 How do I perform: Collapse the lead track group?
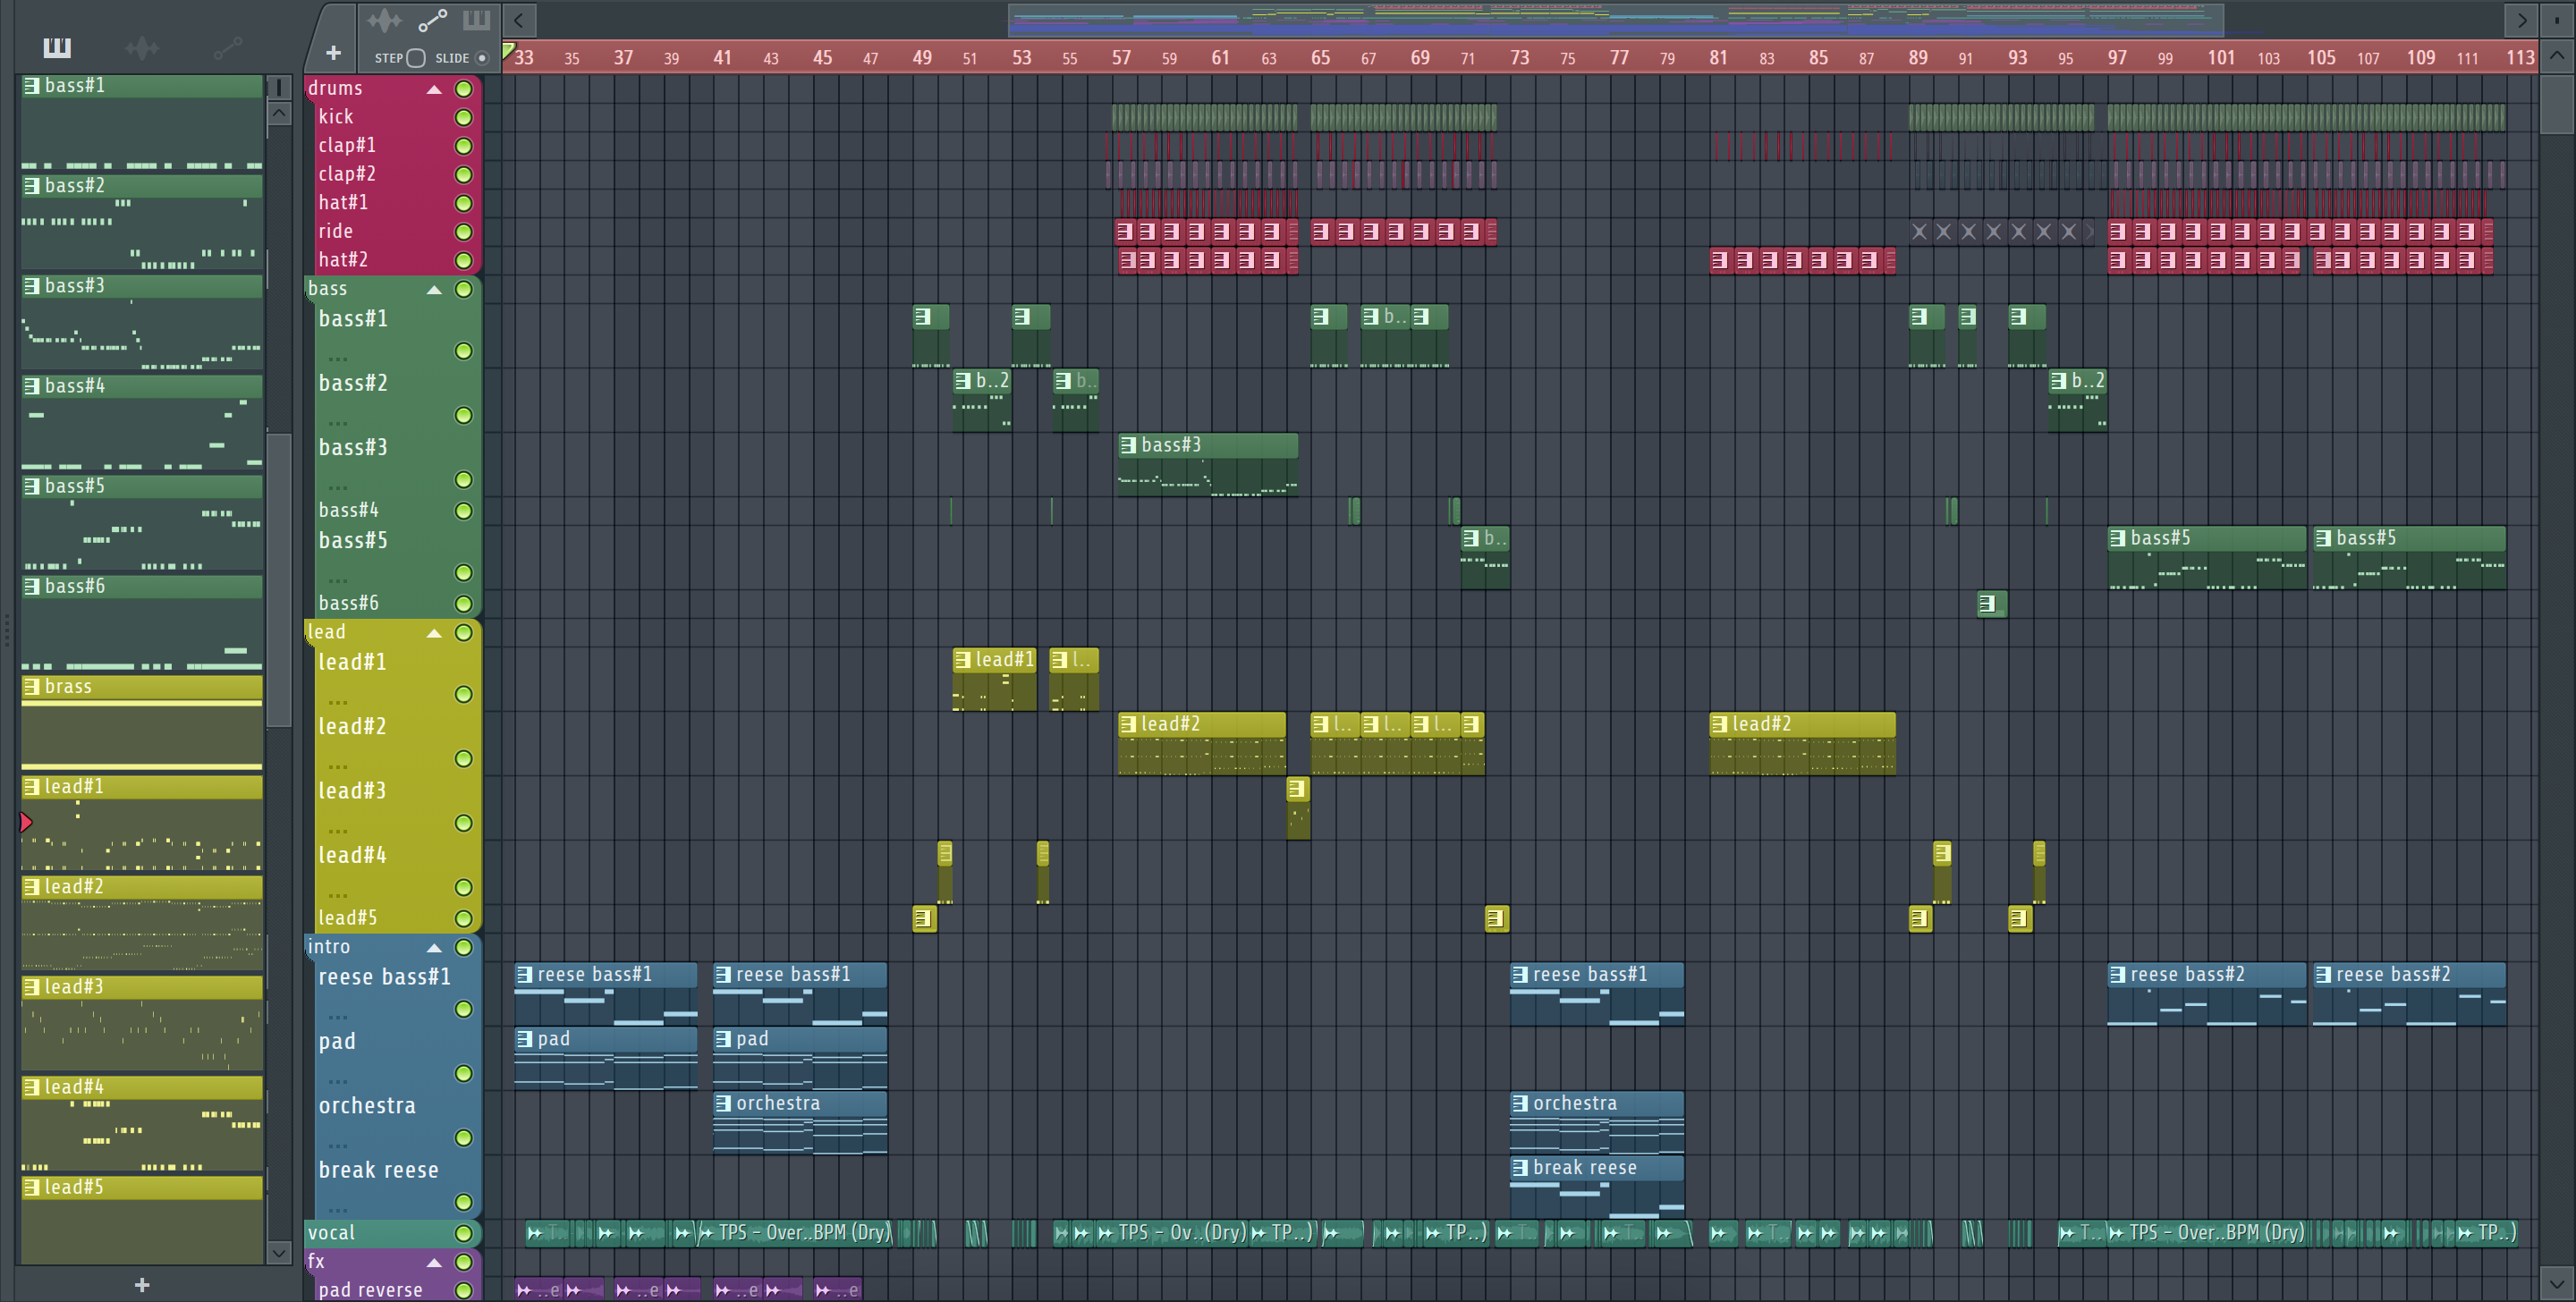(x=434, y=633)
